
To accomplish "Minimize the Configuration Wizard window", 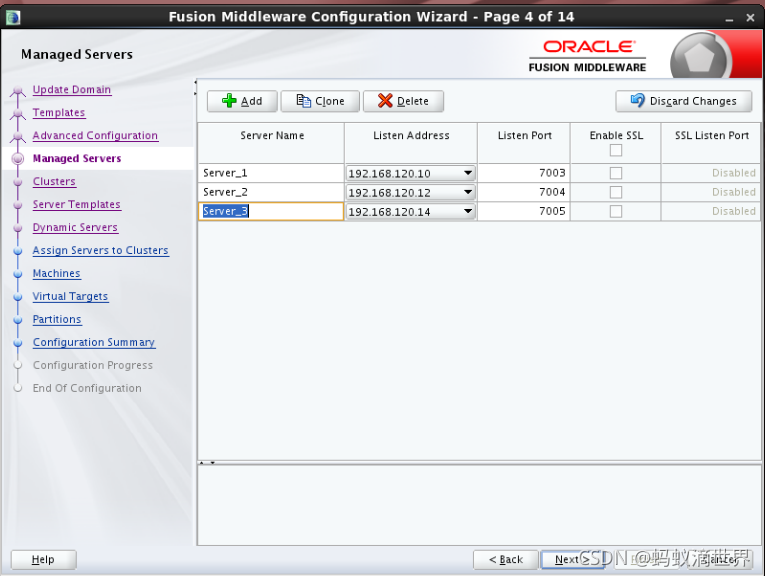I will pyautogui.click(x=729, y=19).
